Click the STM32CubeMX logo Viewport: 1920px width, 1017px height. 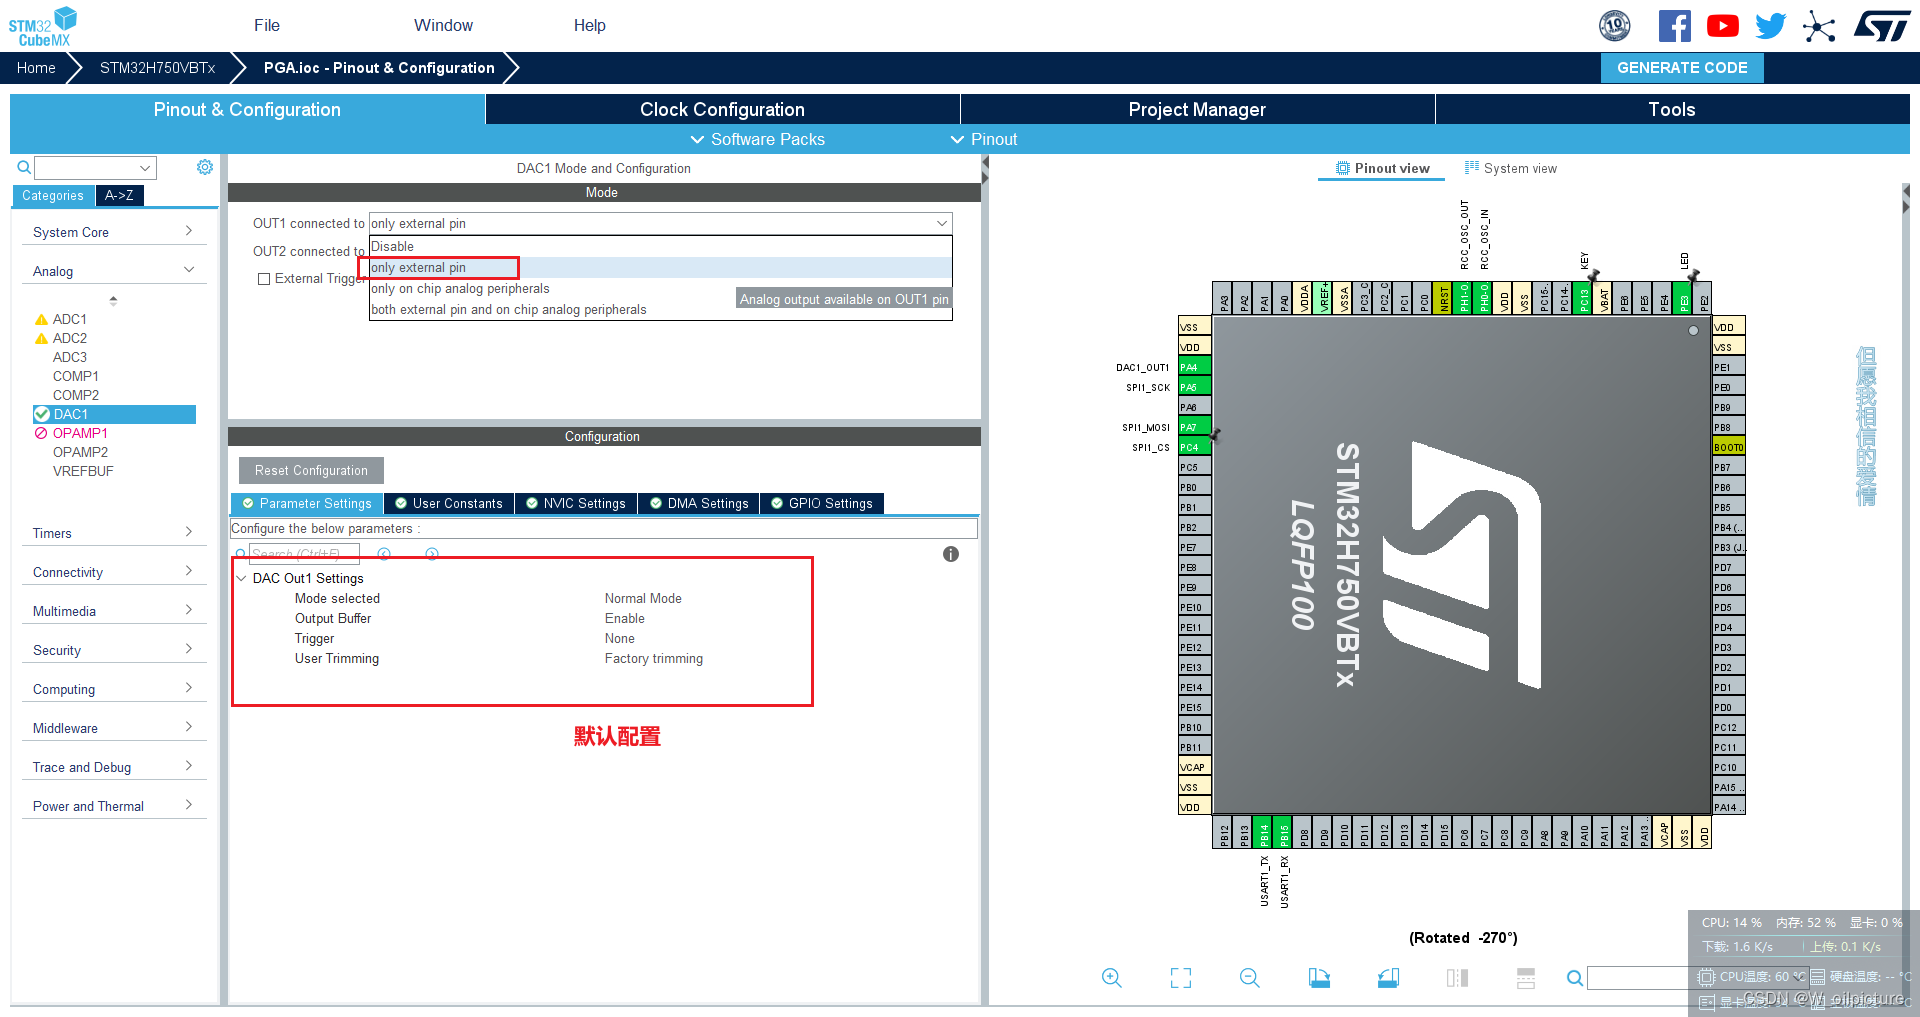(x=43, y=26)
